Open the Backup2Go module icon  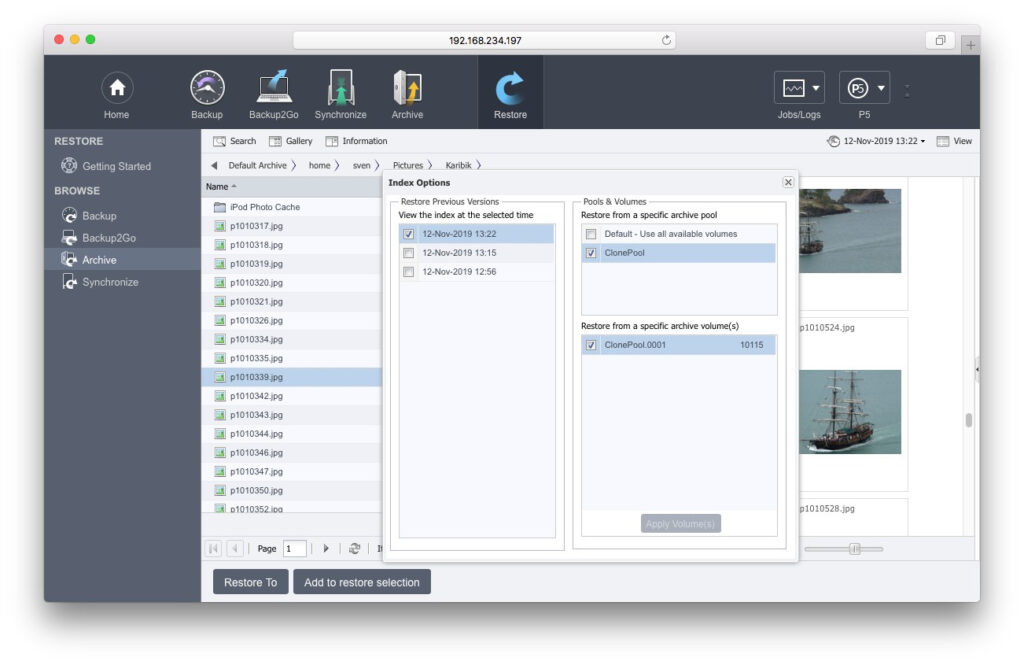coord(275,89)
